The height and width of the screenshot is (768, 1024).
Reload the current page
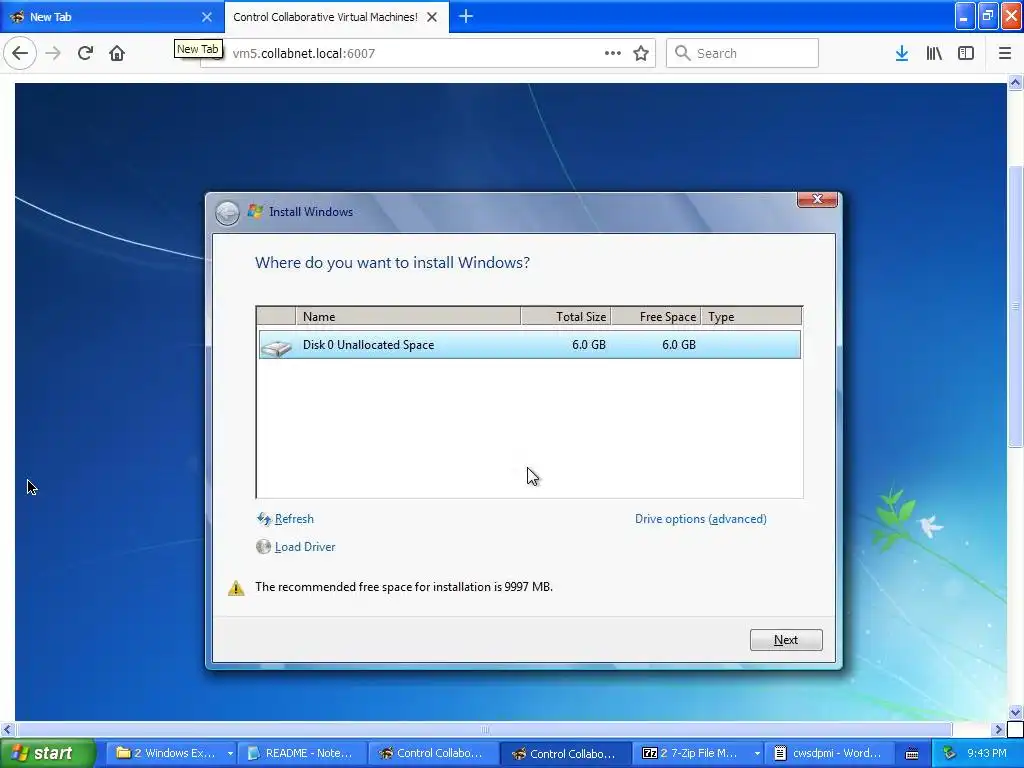point(85,53)
